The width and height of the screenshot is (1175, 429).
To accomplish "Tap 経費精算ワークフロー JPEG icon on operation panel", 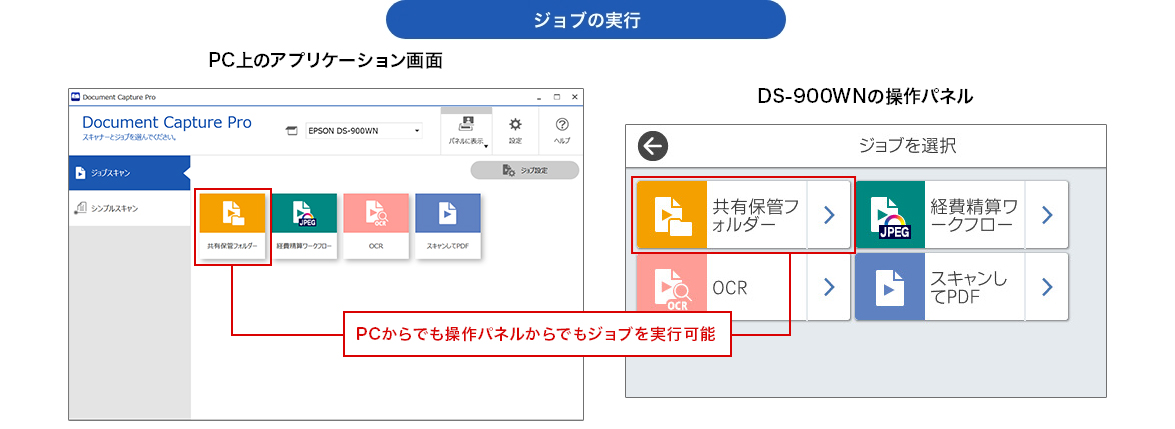I will (x=890, y=214).
